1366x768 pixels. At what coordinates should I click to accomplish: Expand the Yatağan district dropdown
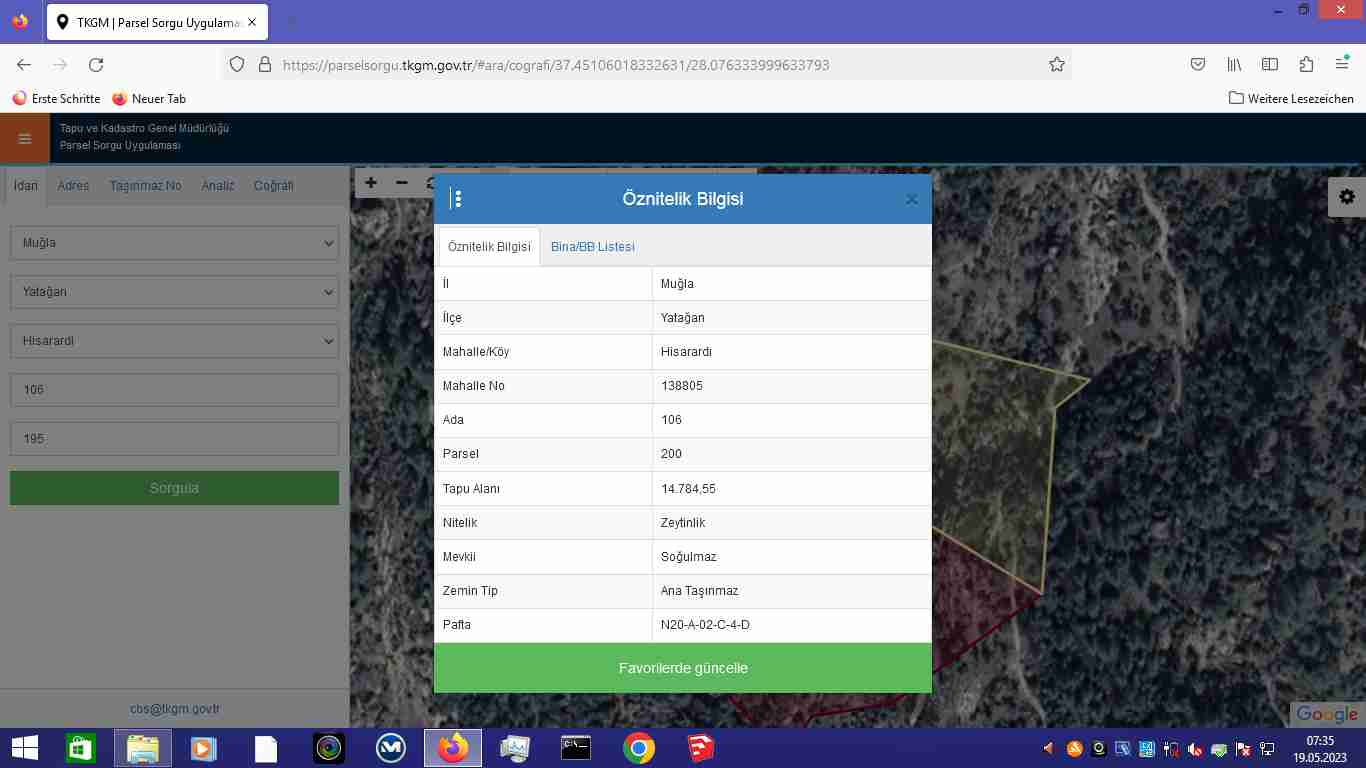point(174,292)
